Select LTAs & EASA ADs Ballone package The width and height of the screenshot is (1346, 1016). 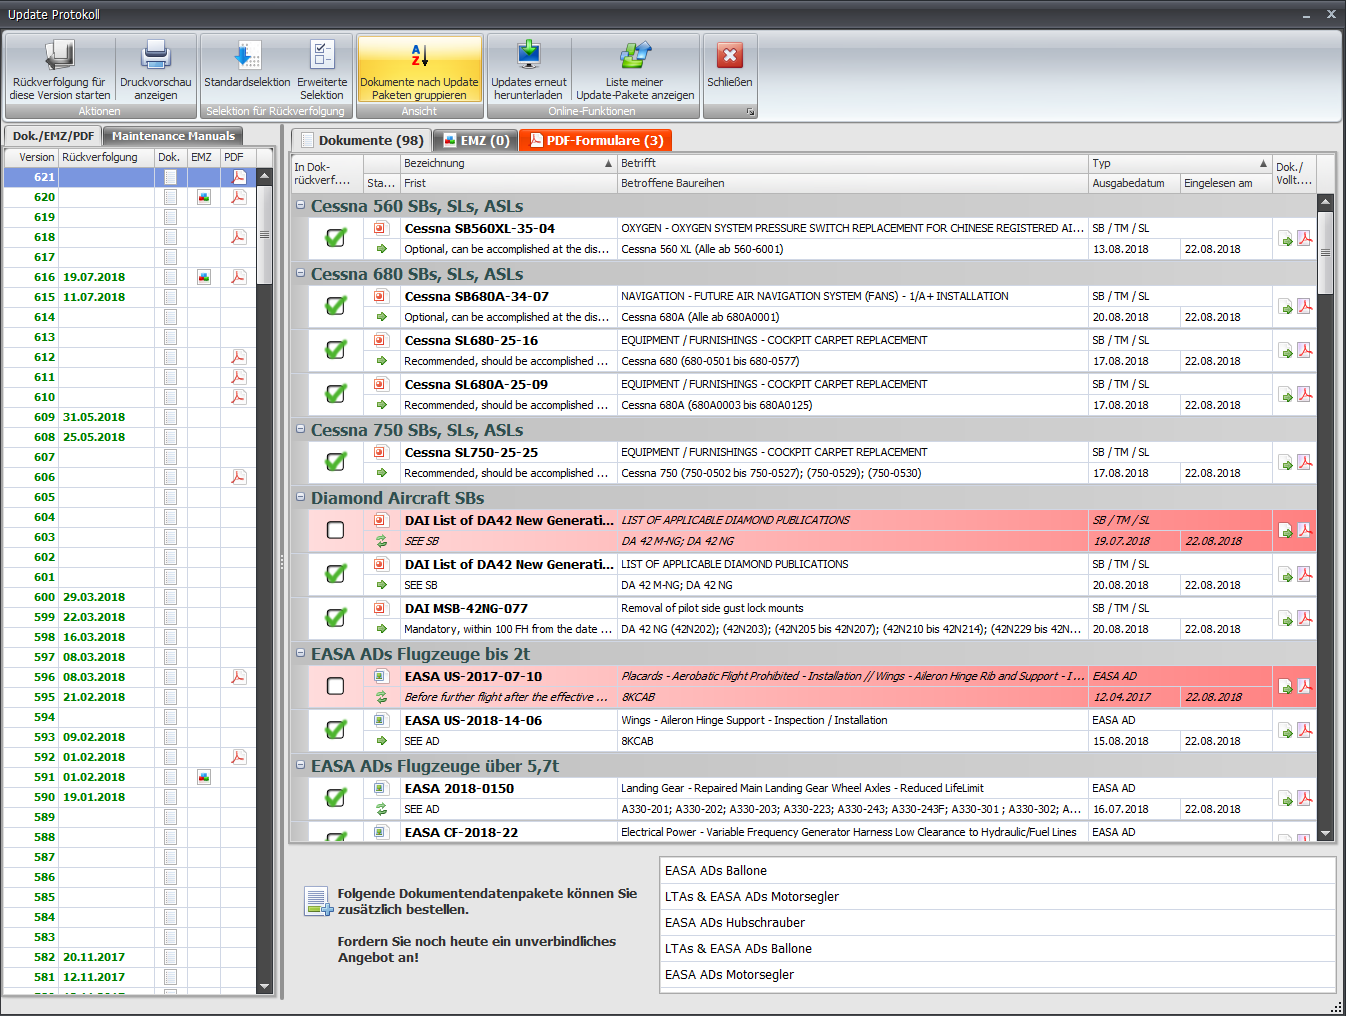coord(997,949)
